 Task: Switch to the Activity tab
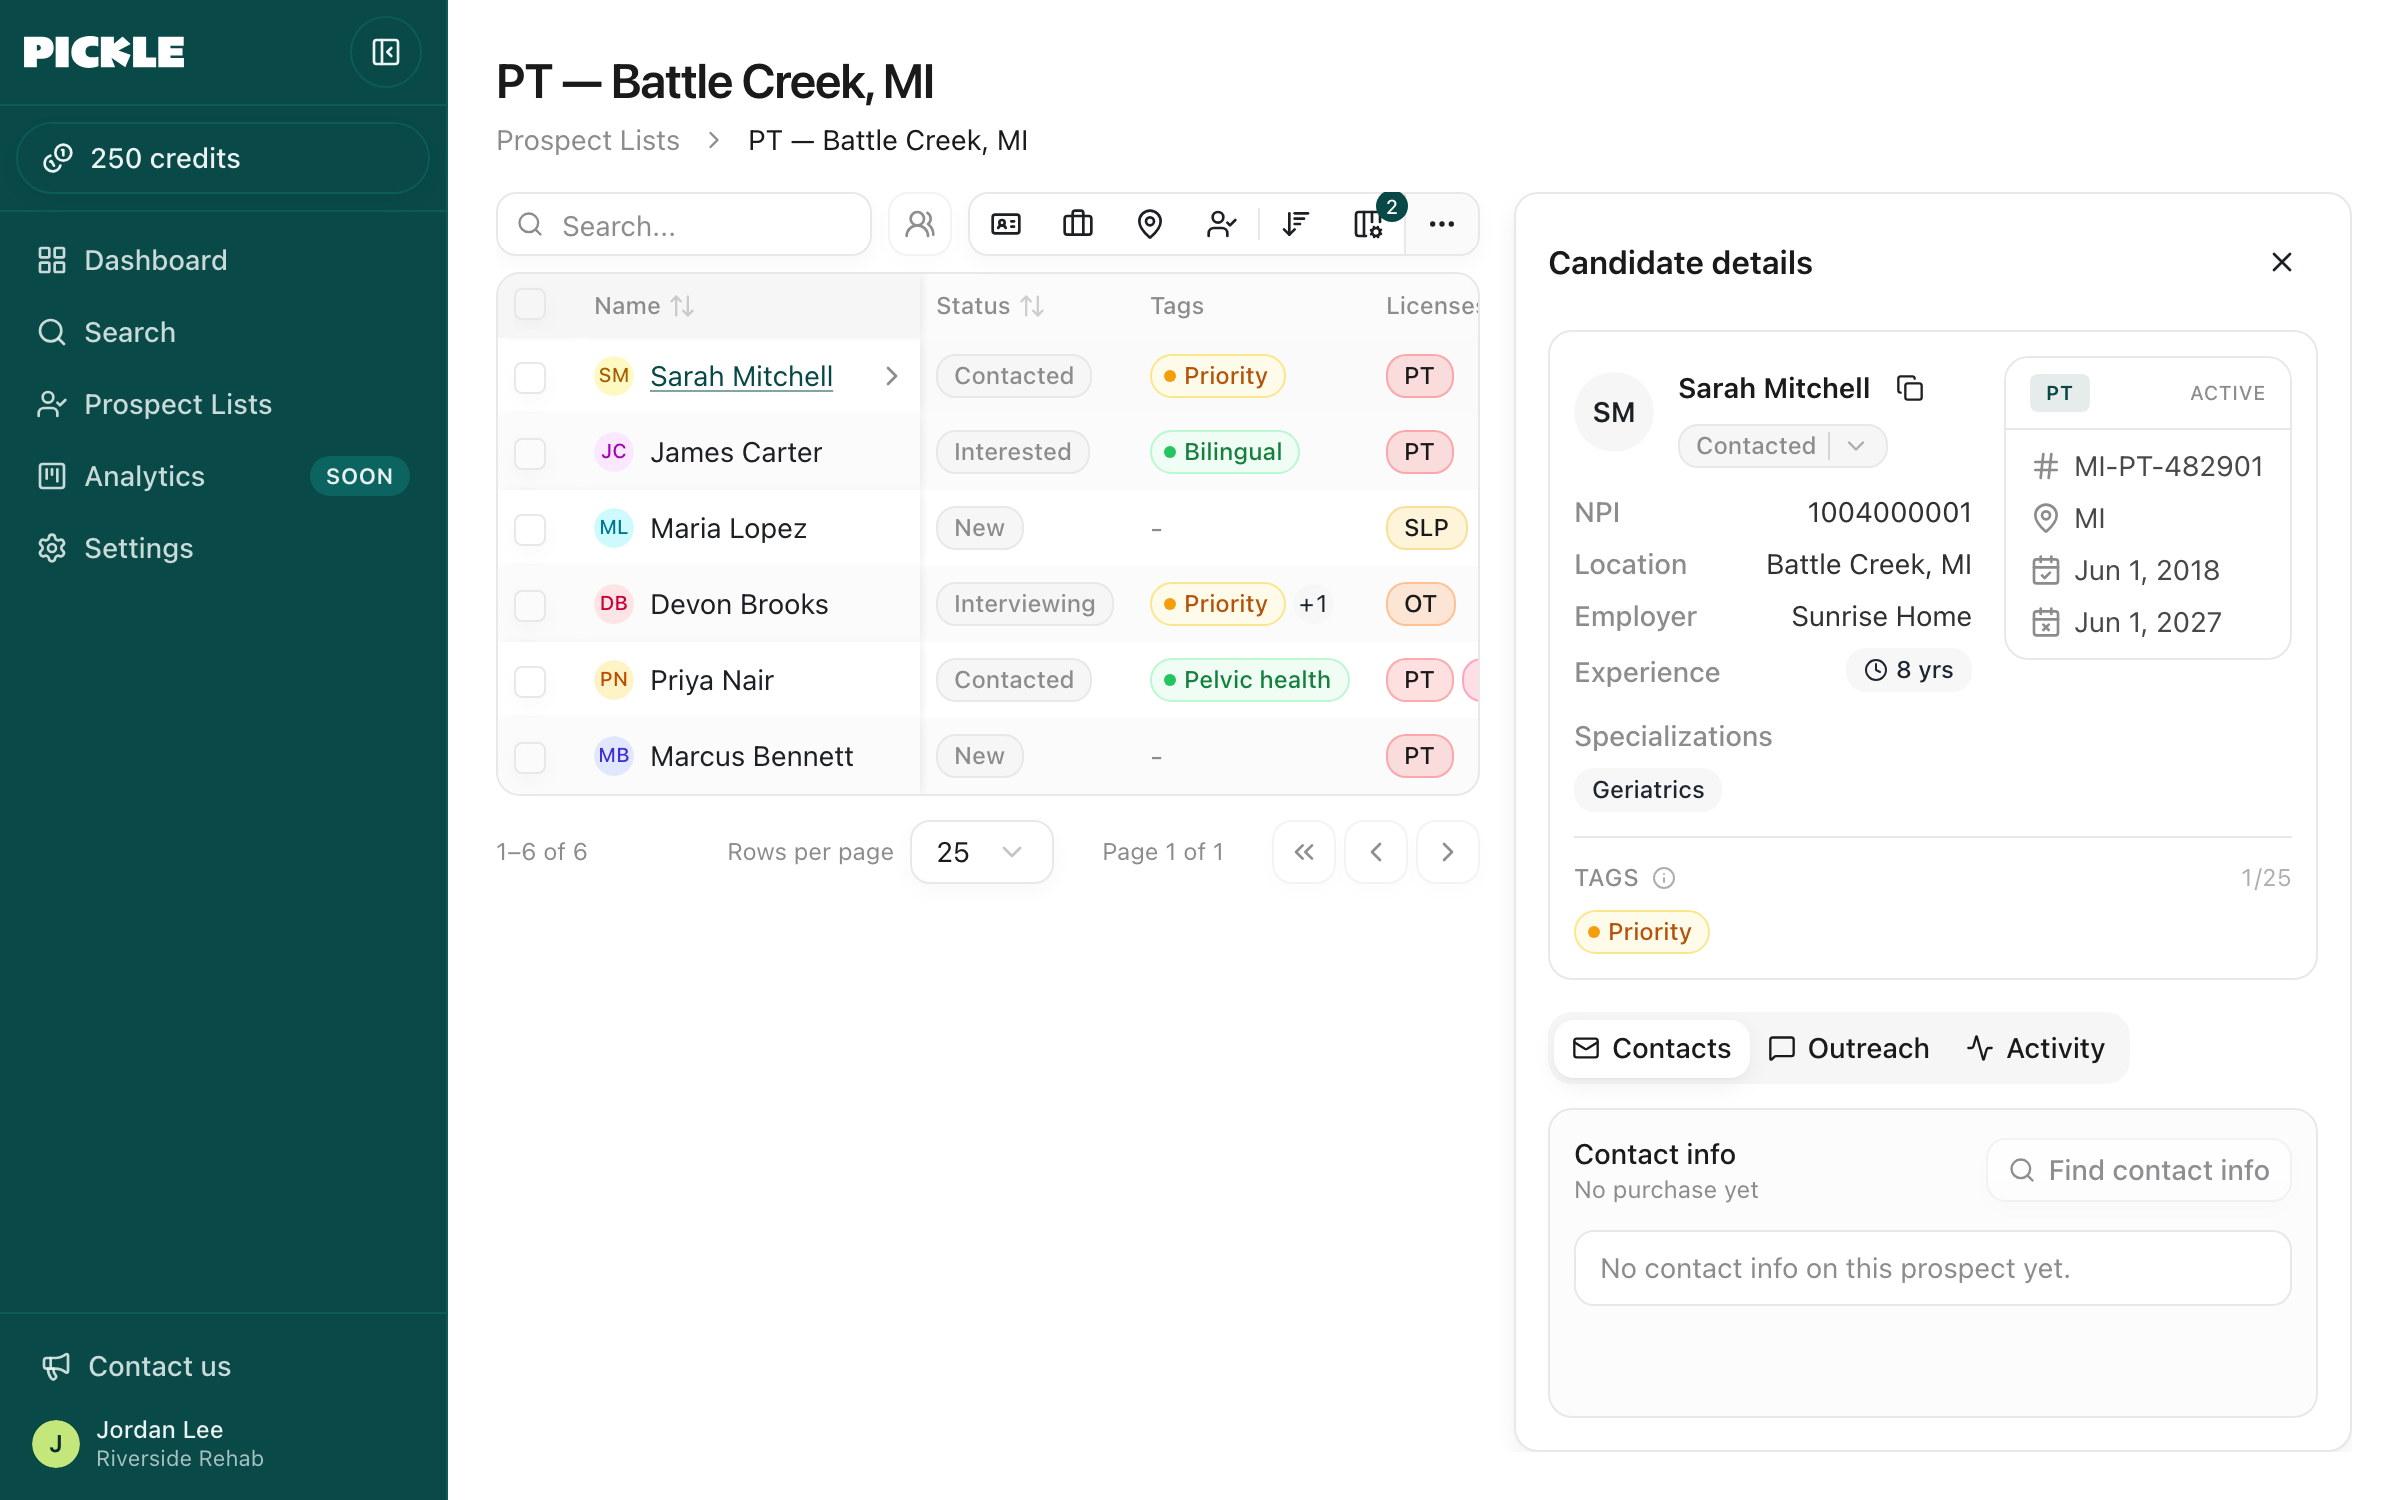pyautogui.click(x=2037, y=1048)
